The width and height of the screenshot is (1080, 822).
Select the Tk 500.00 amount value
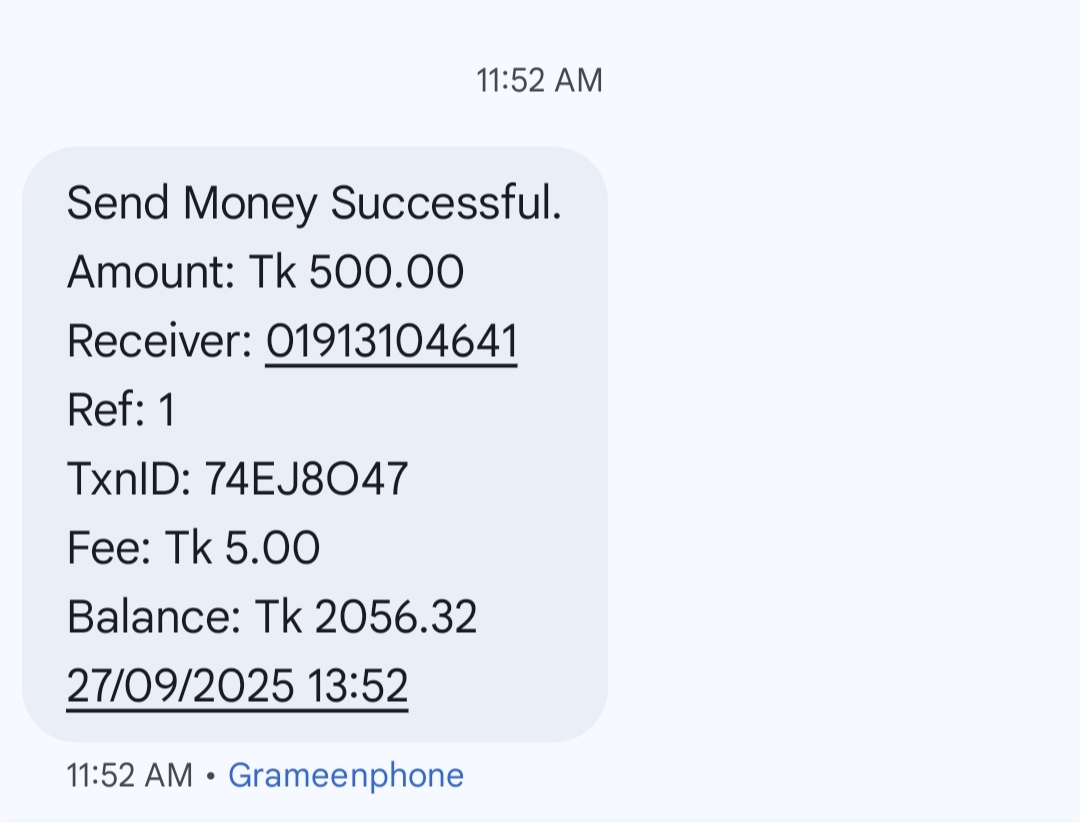point(357,273)
